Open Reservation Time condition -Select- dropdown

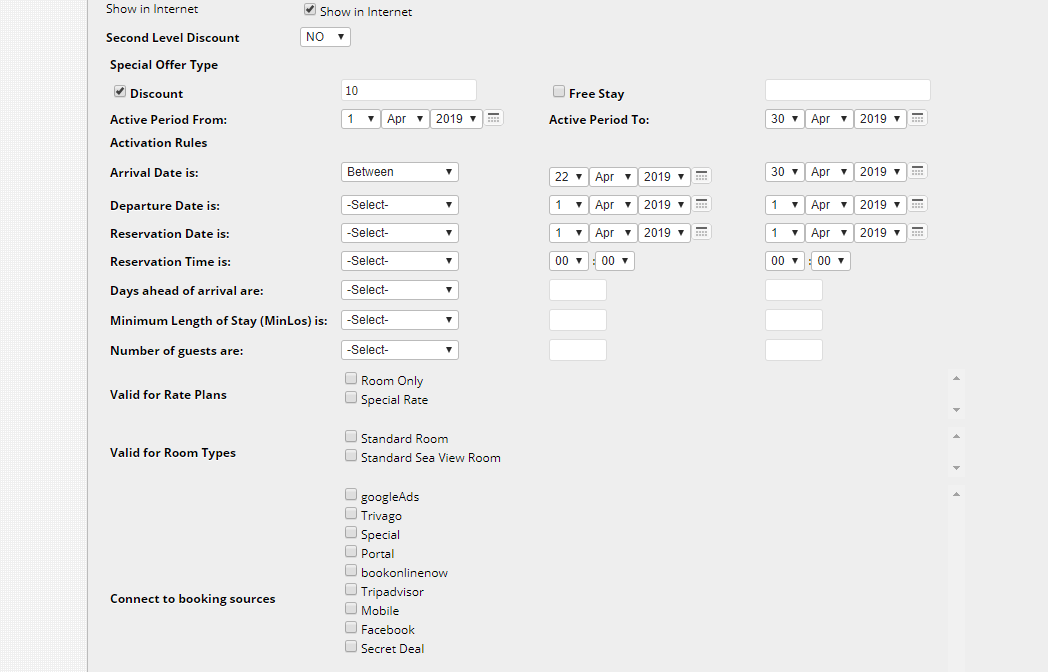(400, 261)
